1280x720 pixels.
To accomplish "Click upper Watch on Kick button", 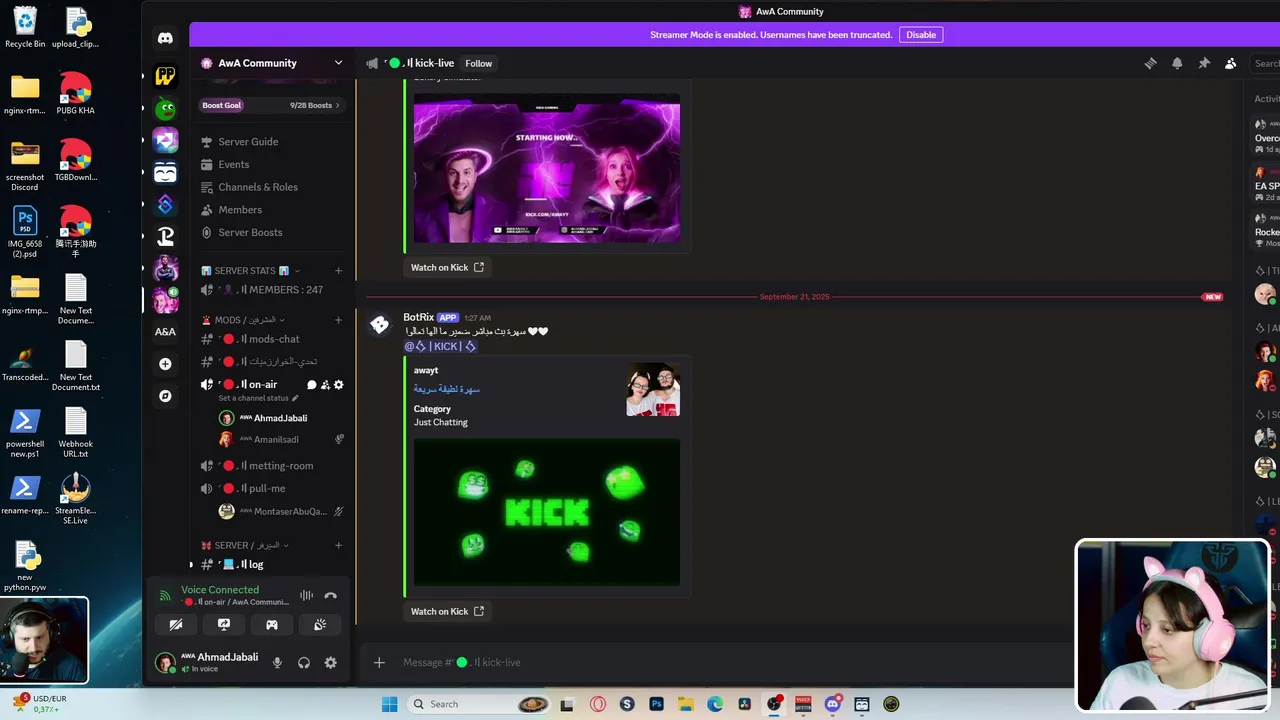I will coord(447,267).
